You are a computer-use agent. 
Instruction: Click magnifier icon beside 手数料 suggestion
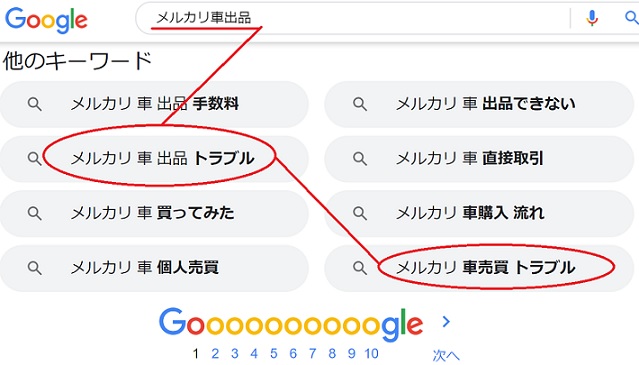[x=35, y=104]
